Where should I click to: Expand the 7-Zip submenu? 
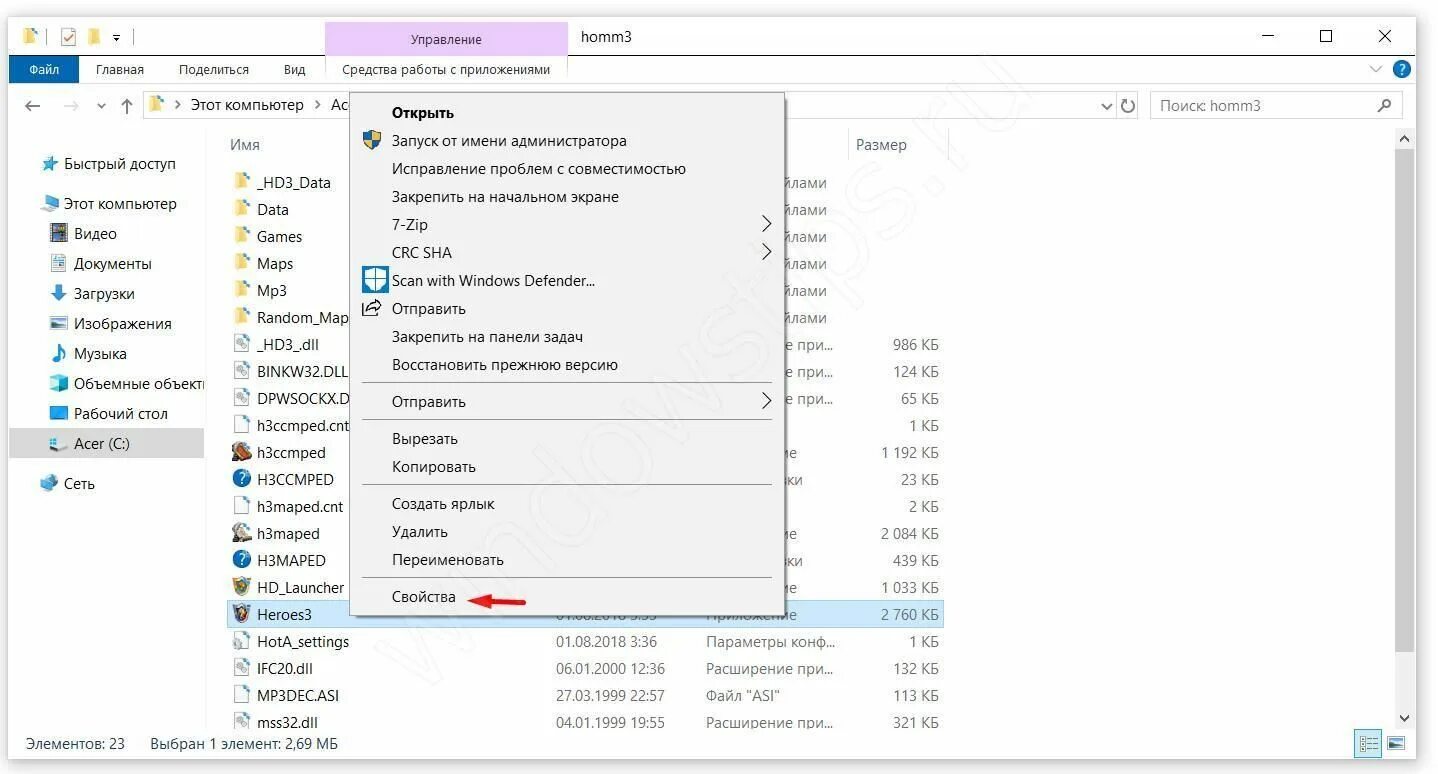(567, 225)
